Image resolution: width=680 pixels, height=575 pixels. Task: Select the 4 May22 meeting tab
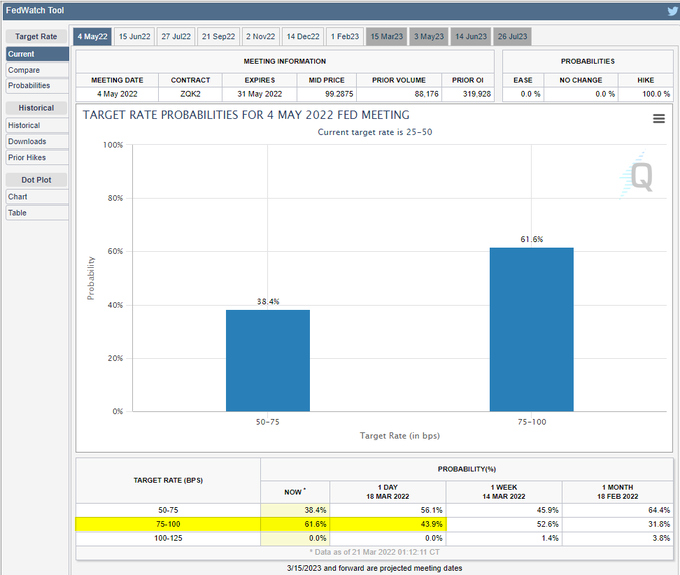point(93,36)
